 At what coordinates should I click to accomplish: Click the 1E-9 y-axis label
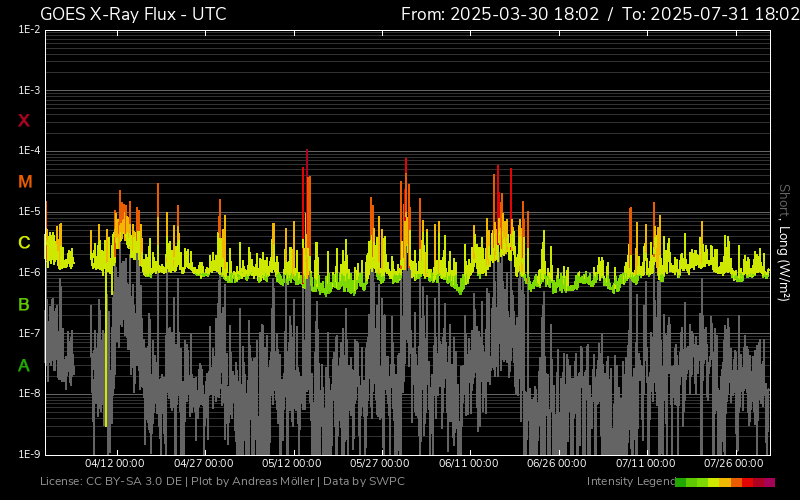[x=29, y=454]
